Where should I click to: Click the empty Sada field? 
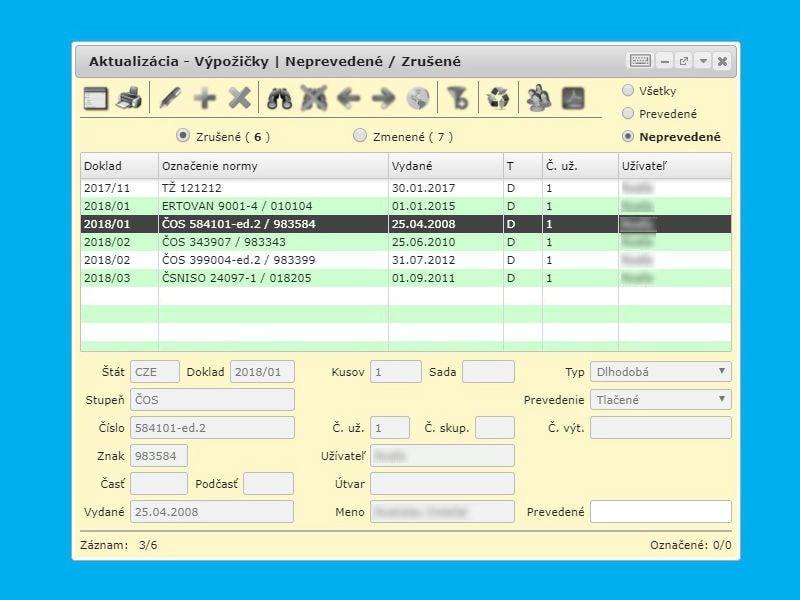(488, 372)
